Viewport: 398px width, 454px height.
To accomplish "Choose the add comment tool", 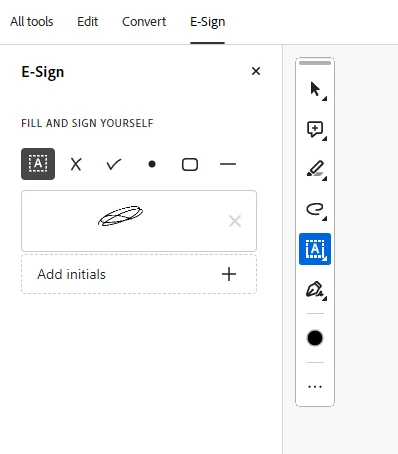I will click(x=315, y=129).
